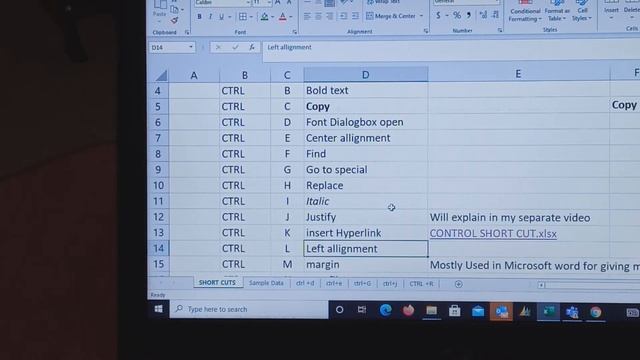Open Alignment group dialog launcher
Screen dimensions: 640x360
tap(426, 31)
